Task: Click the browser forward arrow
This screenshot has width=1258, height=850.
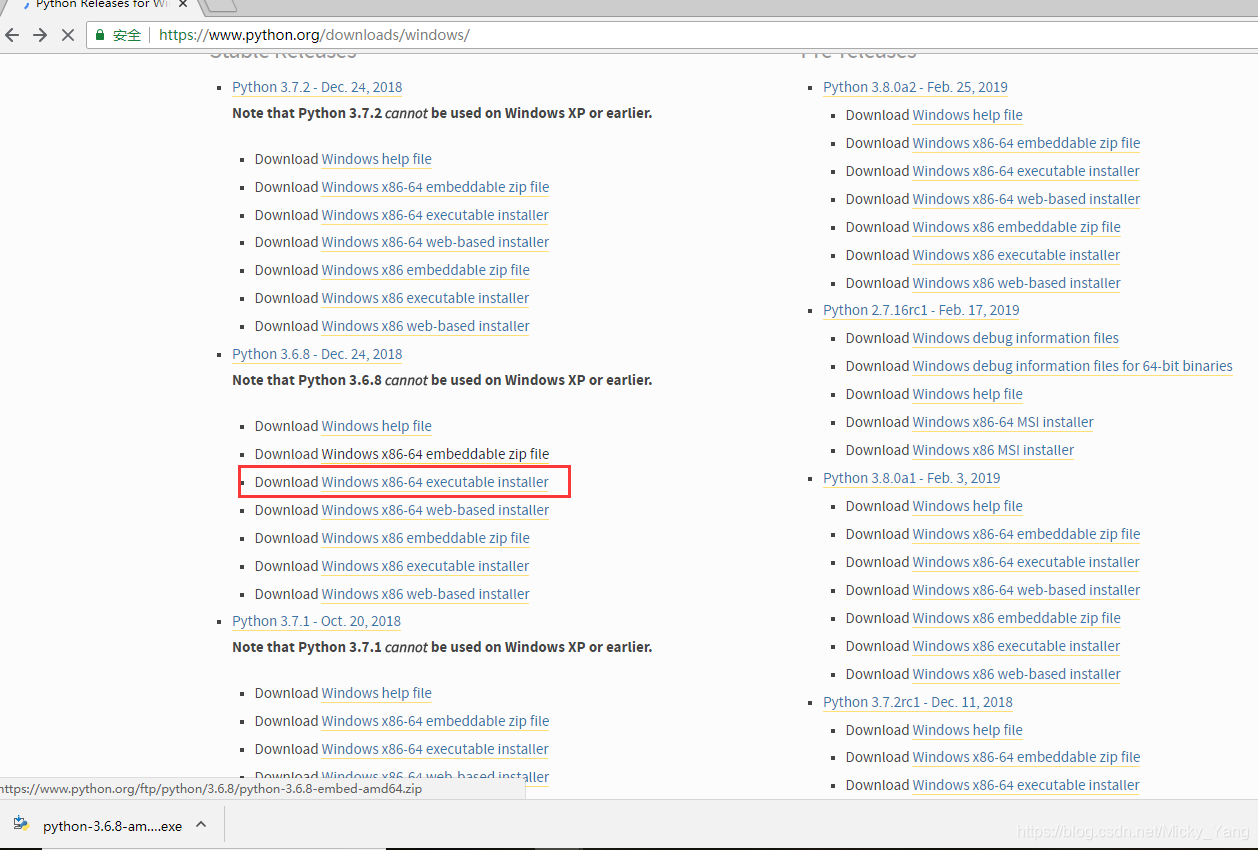Action: click(x=40, y=35)
